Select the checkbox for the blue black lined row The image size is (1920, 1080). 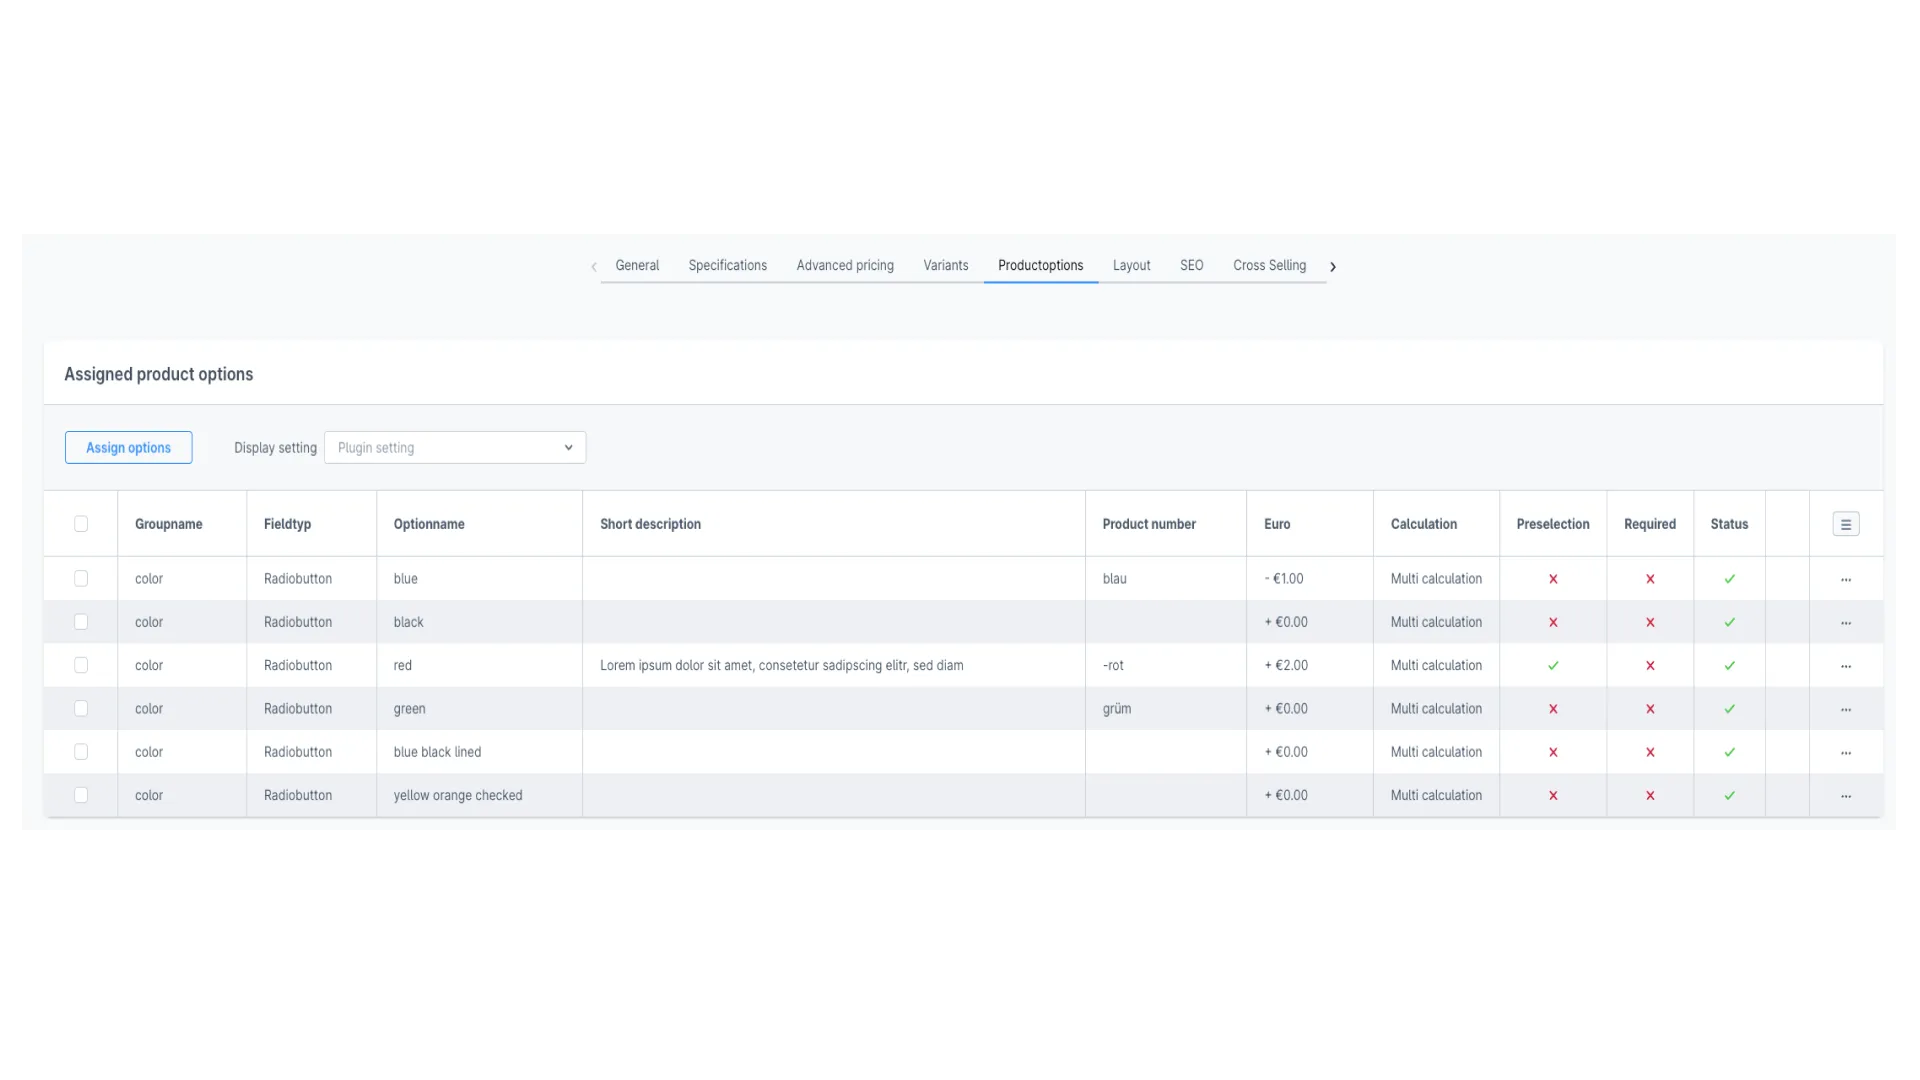coord(81,751)
